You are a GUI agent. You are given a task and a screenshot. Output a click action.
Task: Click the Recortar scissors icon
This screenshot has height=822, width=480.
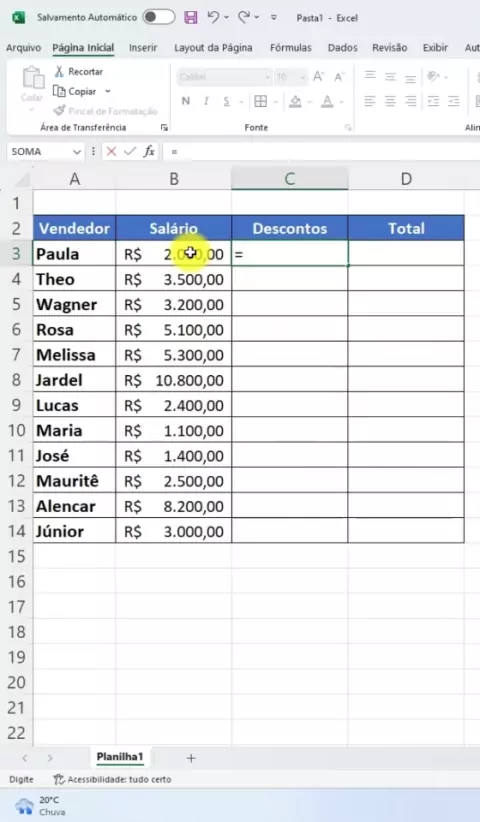(59, 71)
